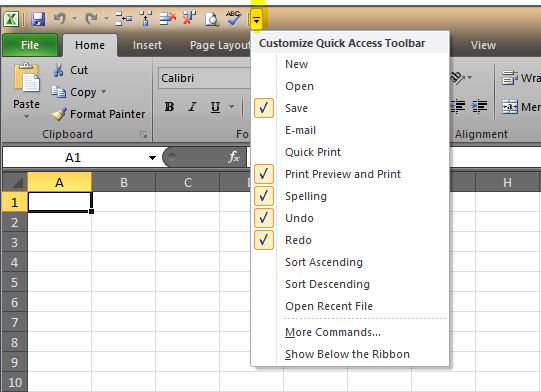Viewport: 541px width, 392px height.
Task: Uncheck Redo in the customize menu
Action: (264, 240)
